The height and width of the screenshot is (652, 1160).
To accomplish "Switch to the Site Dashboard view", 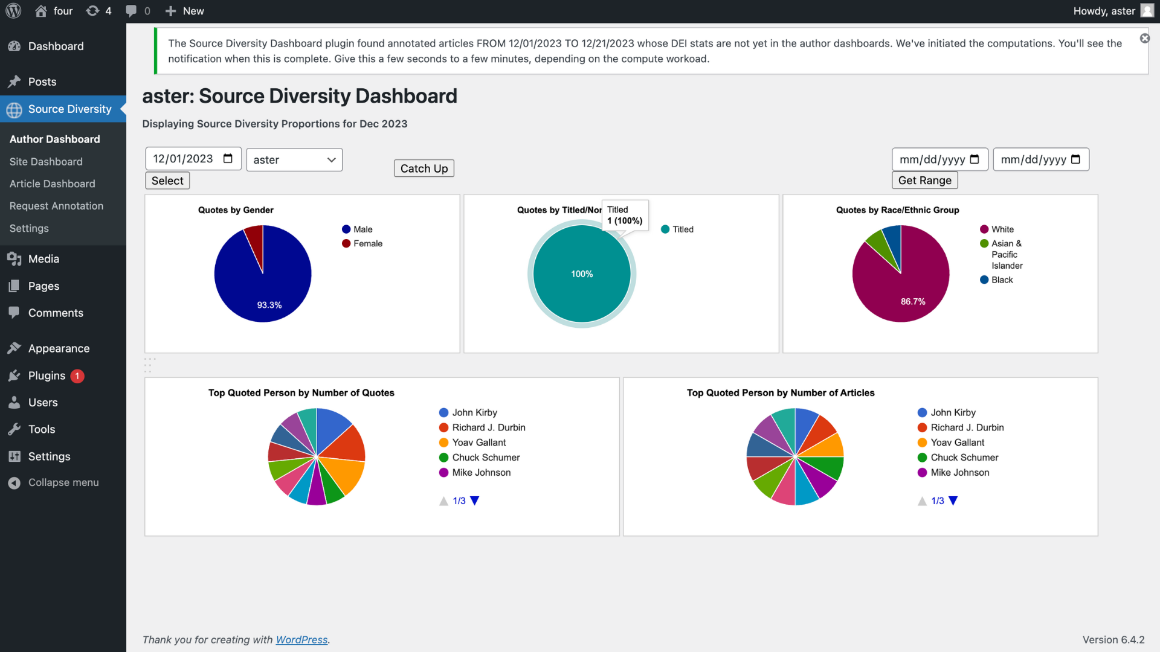I will pos(46,161).
